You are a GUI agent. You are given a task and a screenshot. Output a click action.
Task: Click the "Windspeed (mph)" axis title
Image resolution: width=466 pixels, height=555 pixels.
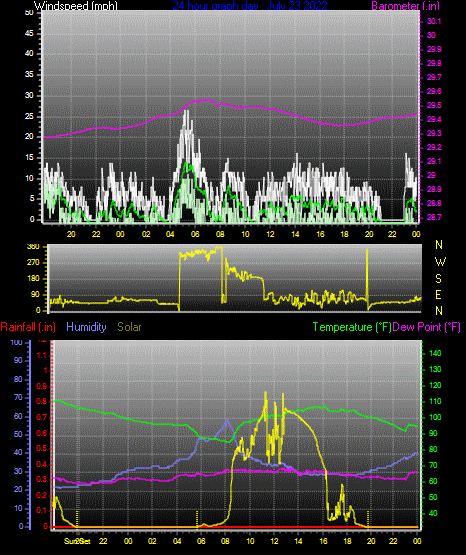(x=76, y=6)
